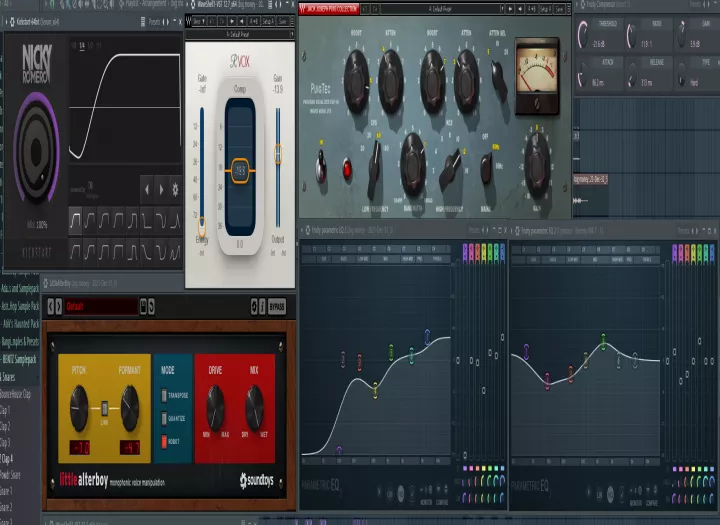Click the yellow band node in left Parametric EQ
720x525 pixels.
pyautogui.click(x=375, y=390)
